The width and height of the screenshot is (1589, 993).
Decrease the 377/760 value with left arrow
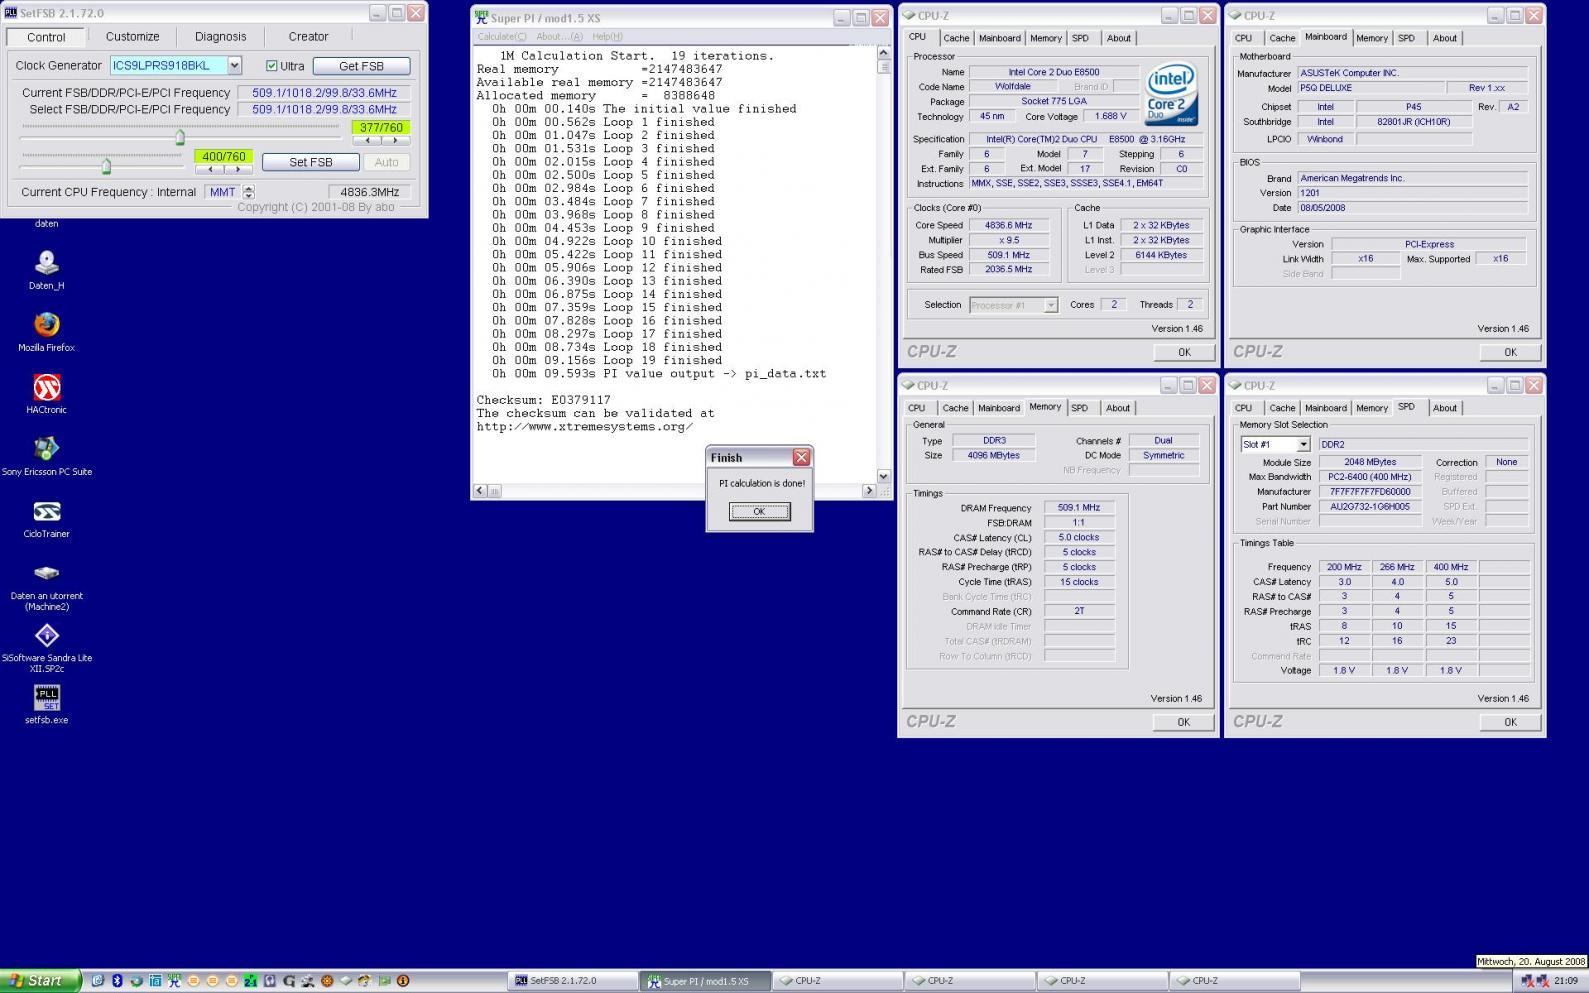[366, 141]
